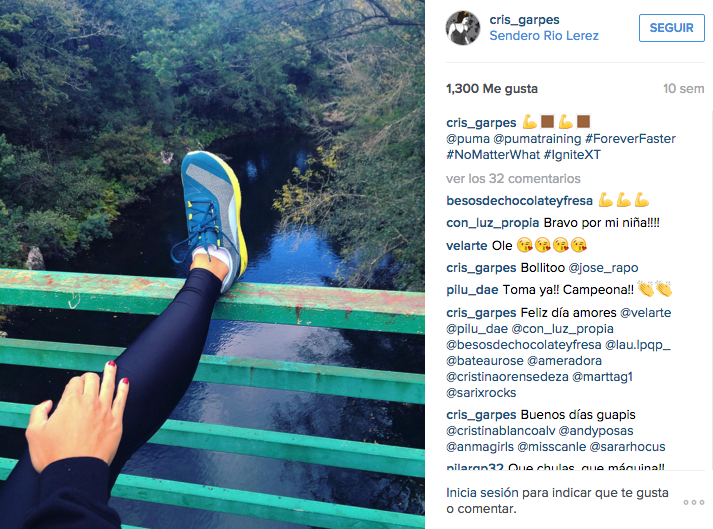Viewport: 713px width, 529px height.
Task: Open the Sendero Rio Lerez location link
Action: coord(544,36)
